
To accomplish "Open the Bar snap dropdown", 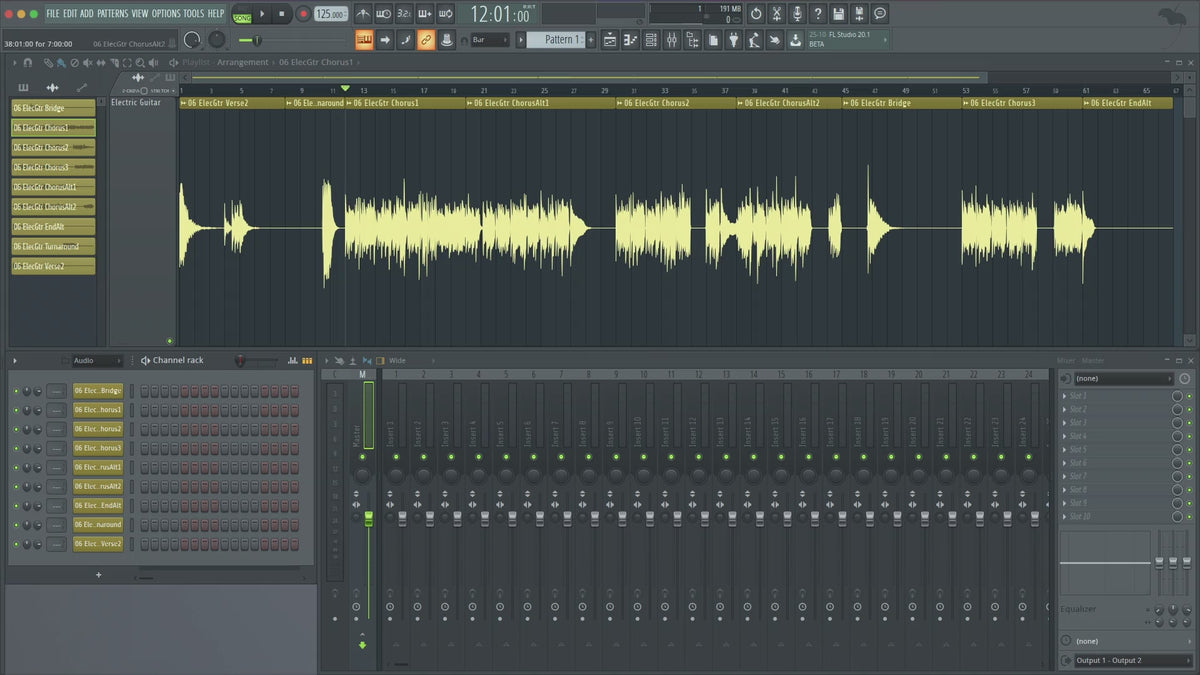I will click(490, 40).
